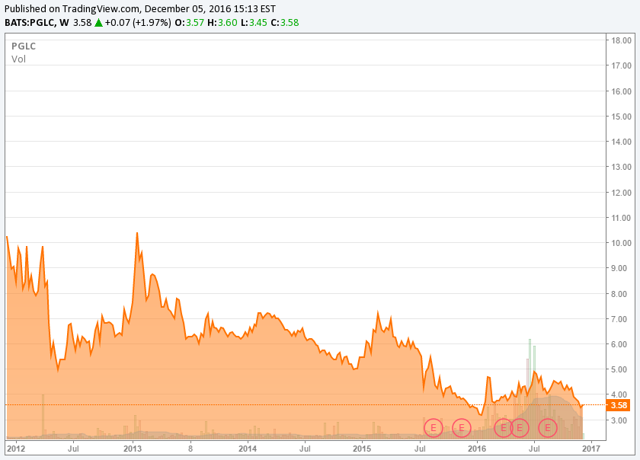Viewport: 640px width, 460px height.
Task: Open the earnings E marker just before 2016
Action: click(462, 428)
